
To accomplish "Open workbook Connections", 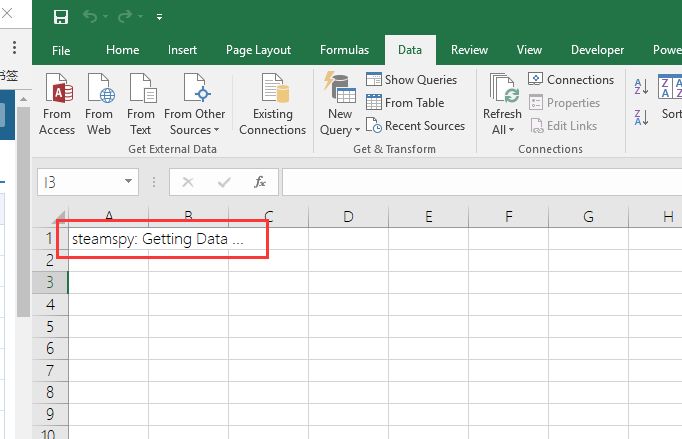I will (x=571, y=80).
